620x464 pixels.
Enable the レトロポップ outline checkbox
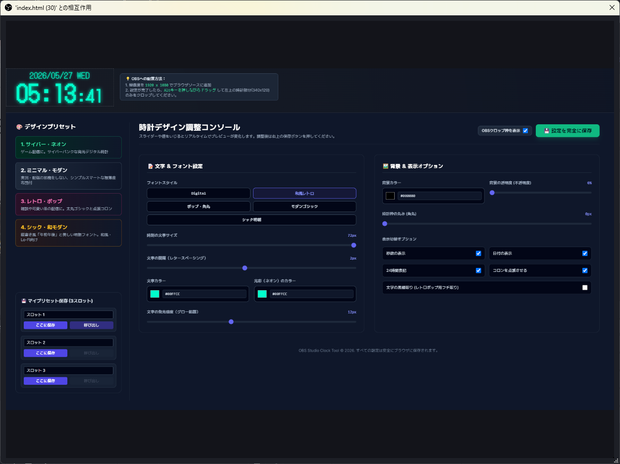tap(585, 288)
